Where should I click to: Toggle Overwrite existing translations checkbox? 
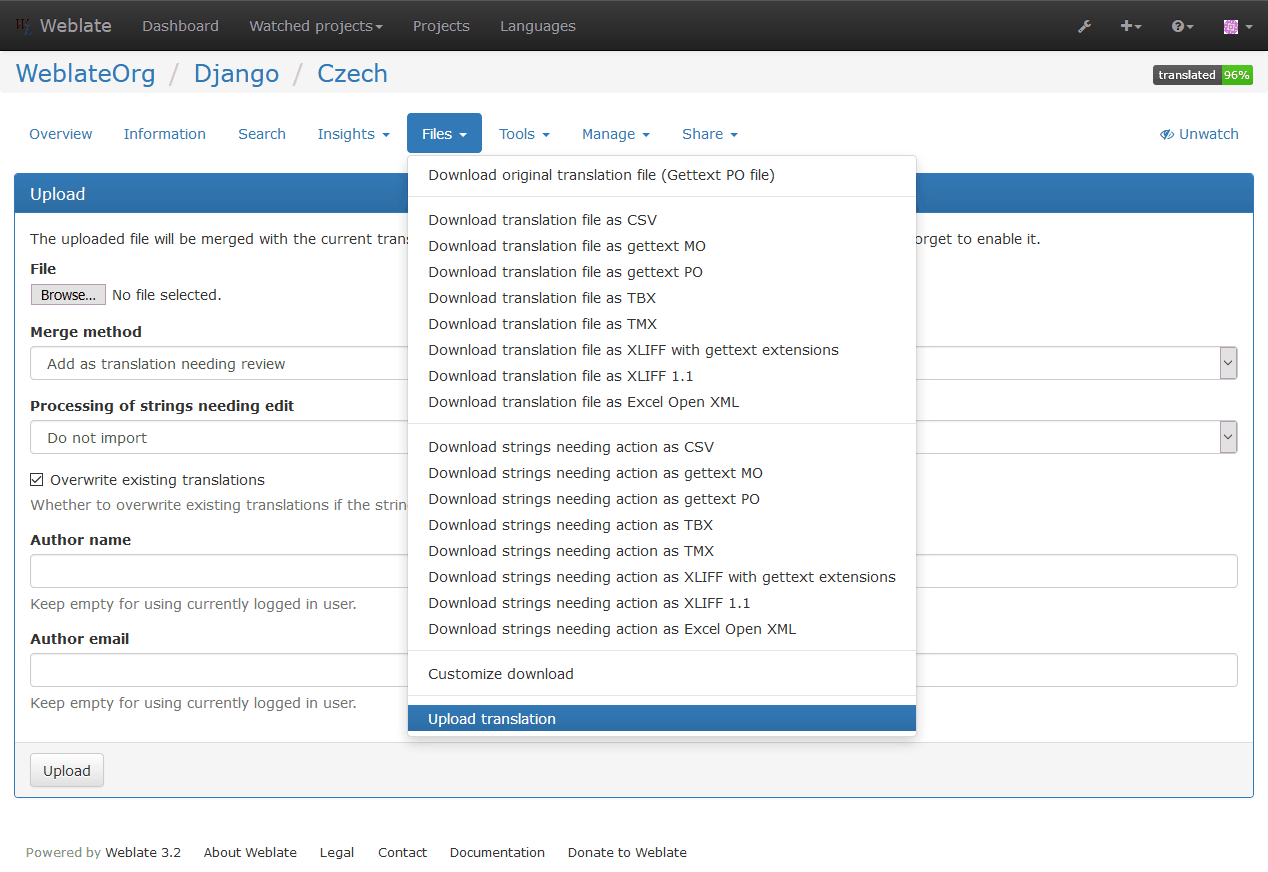[37, 480]
